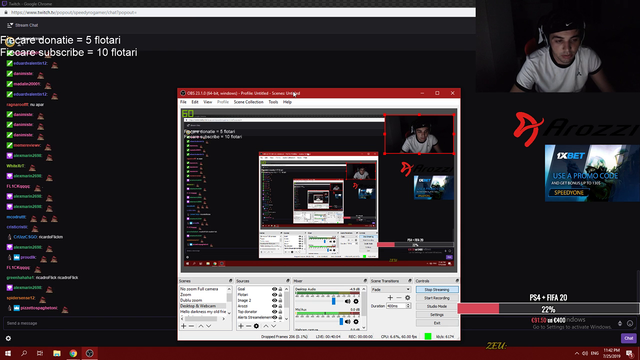This screenshot has height=360, width=640.
Task: Hide the Flotari source
Action: click(x=274, y=295)
